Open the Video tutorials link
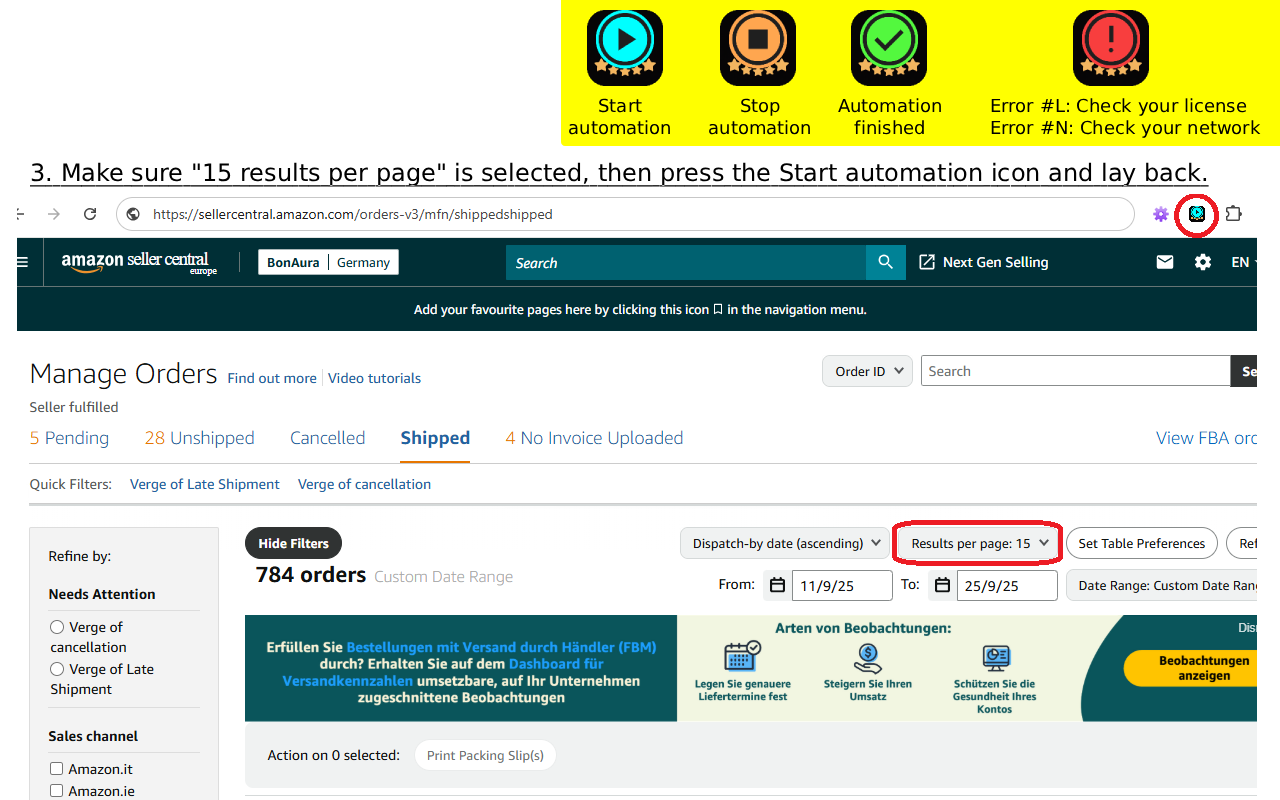Image resolution: width=1280 pixels, height=800 pixels. [374, 378]
